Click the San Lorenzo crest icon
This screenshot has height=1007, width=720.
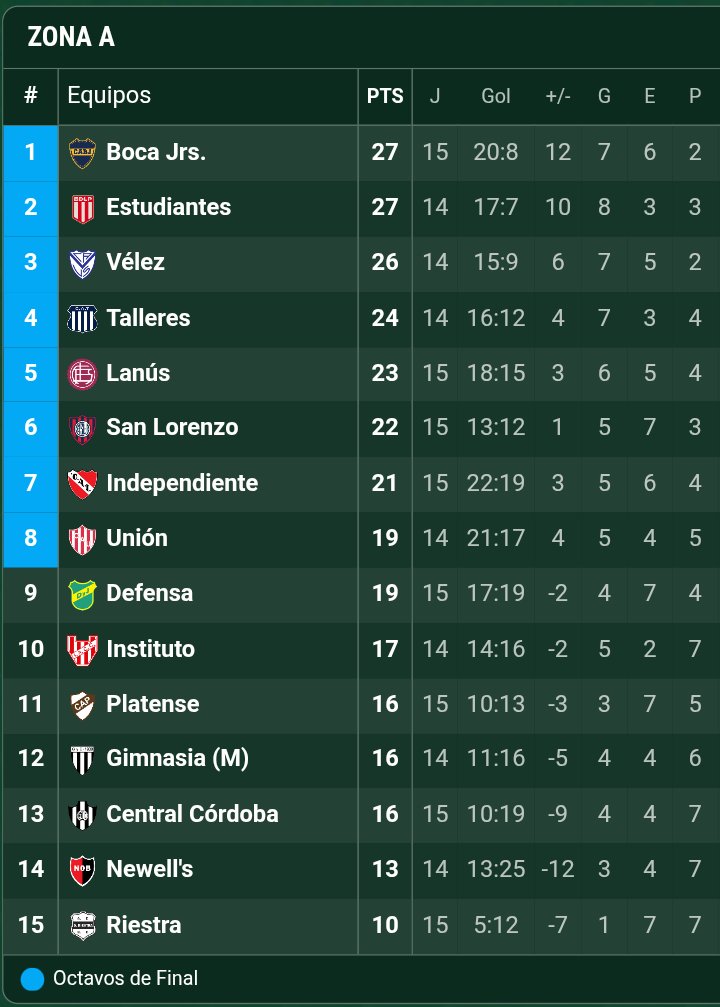tap(81, 429)
